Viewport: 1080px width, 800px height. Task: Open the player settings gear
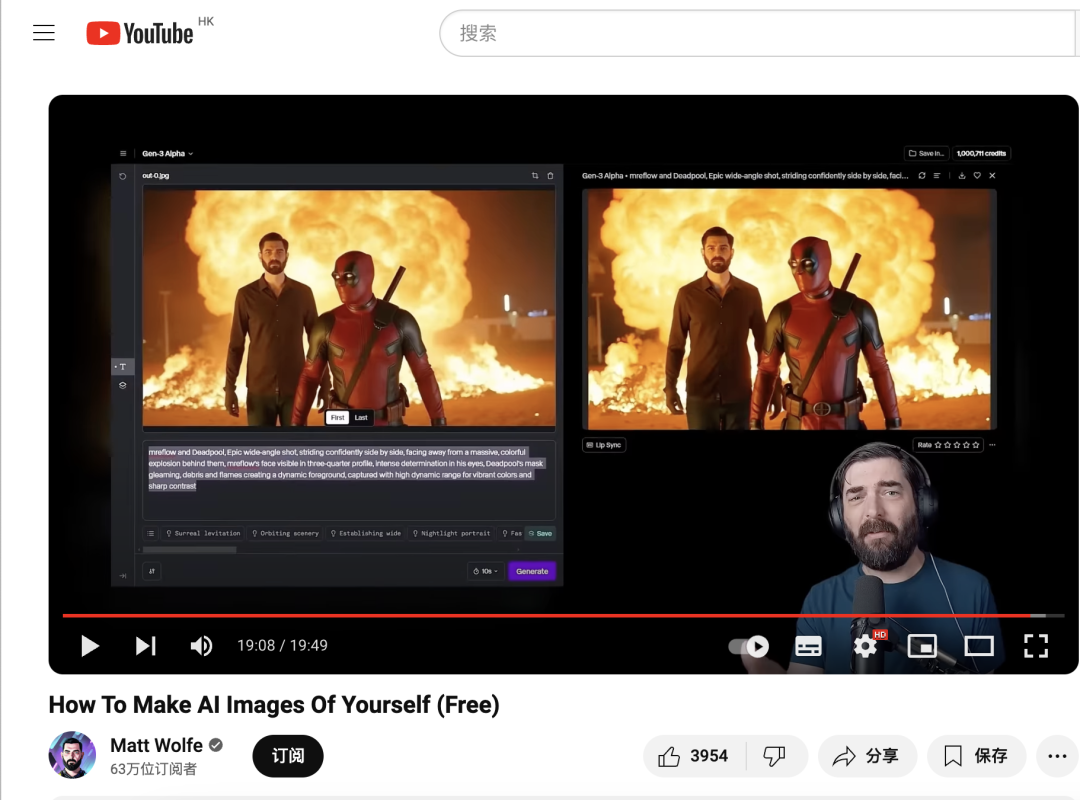tap(865, 646)
